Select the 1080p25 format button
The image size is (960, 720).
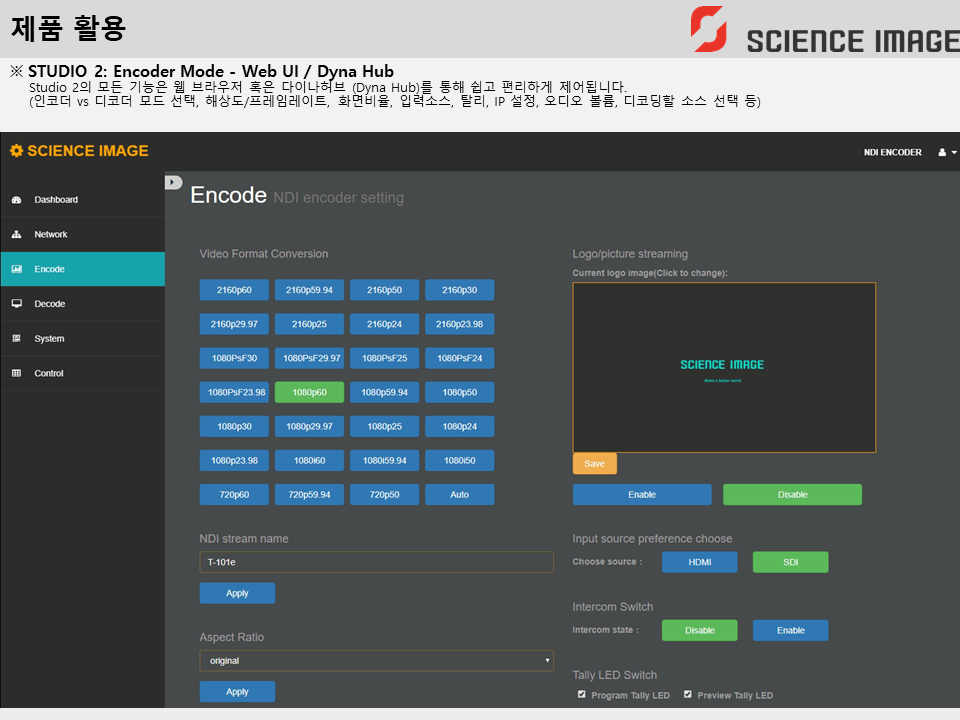tap(384, 427)
